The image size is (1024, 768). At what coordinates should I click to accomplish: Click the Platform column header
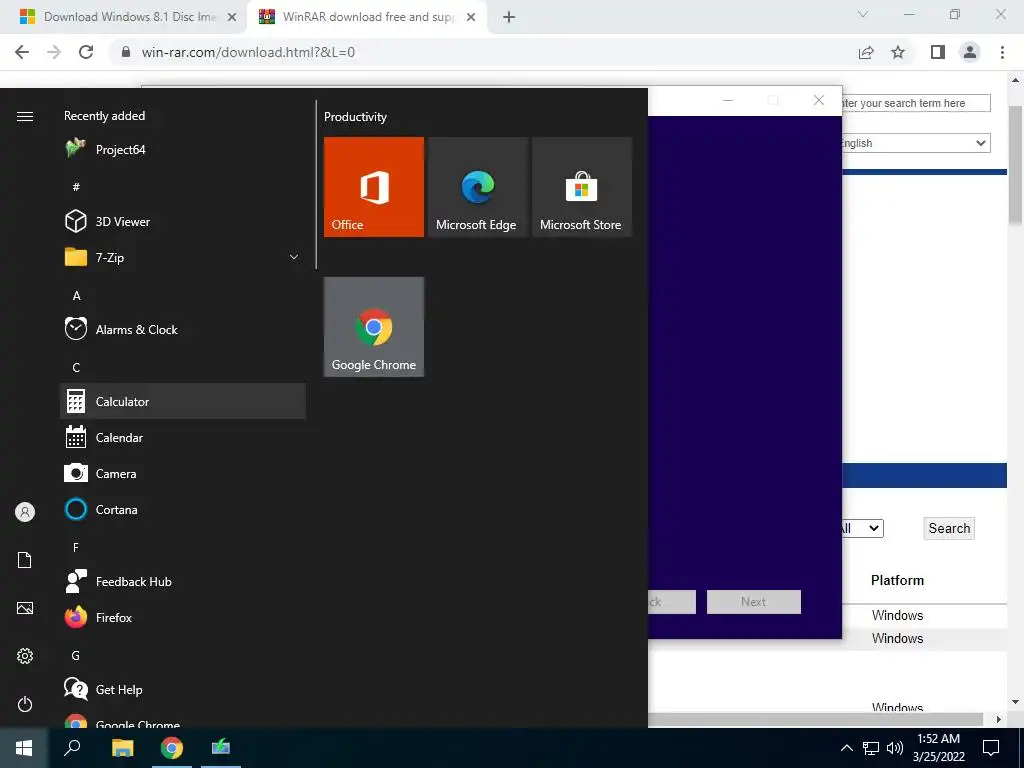click(897, 581)
